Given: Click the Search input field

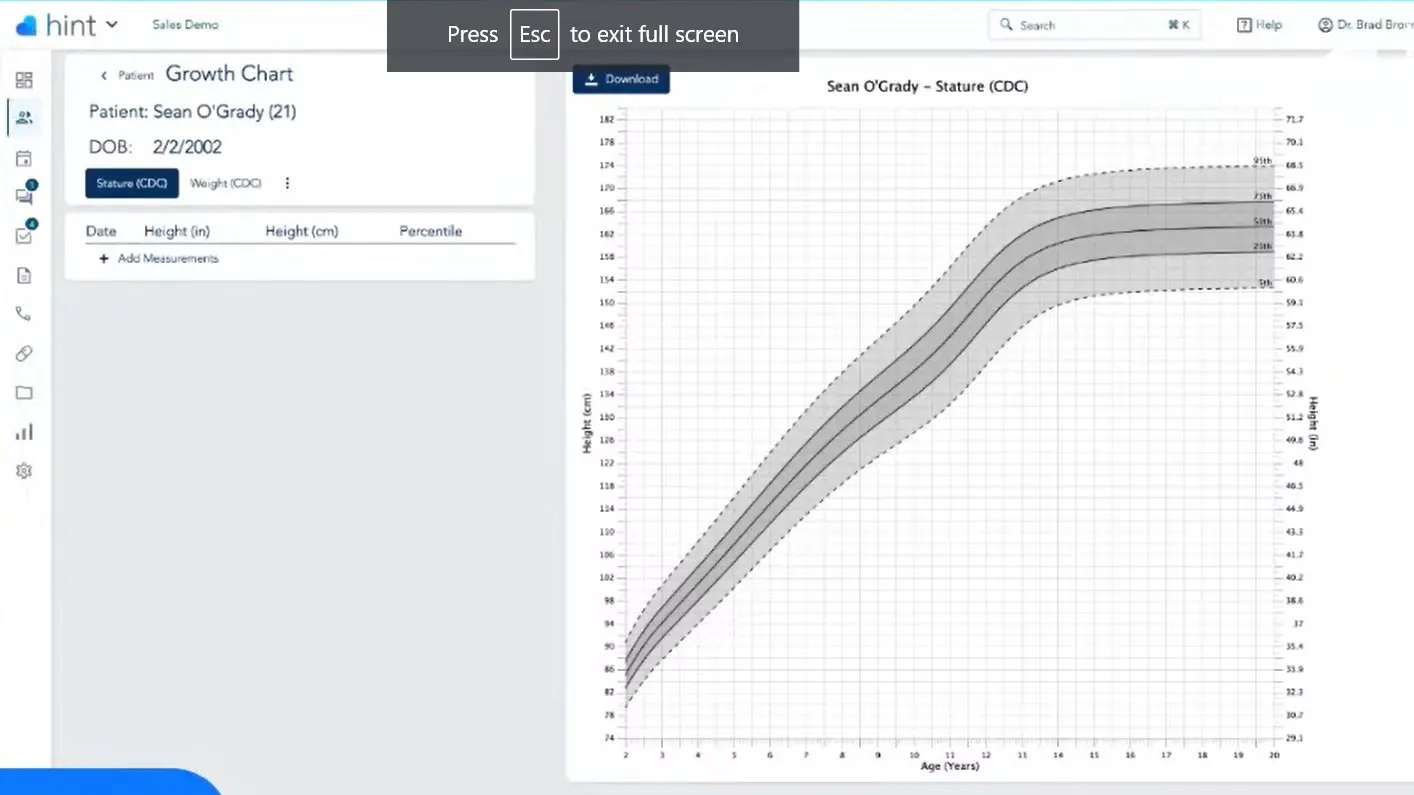Looking at the screenshot, I should pos(1090,25).
